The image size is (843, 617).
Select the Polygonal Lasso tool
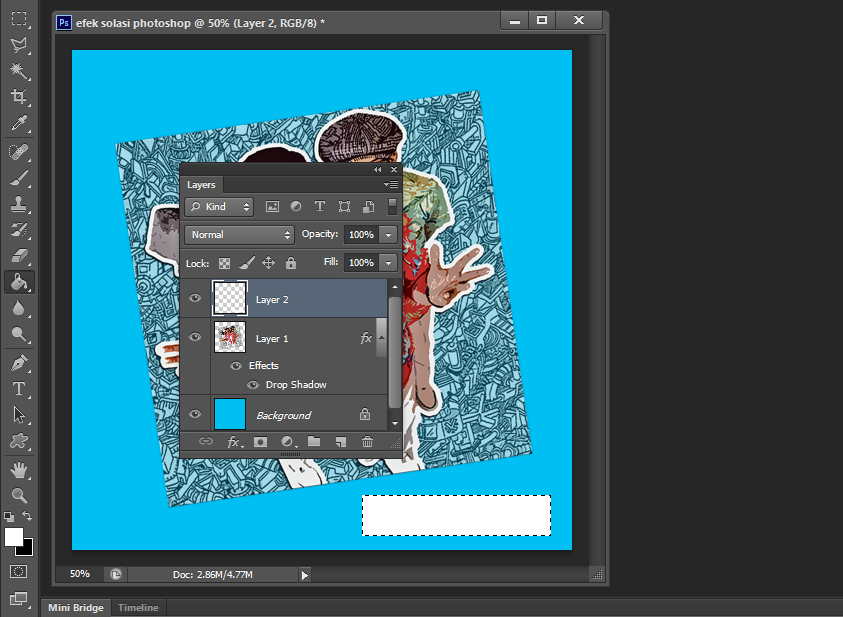point(19,45)
